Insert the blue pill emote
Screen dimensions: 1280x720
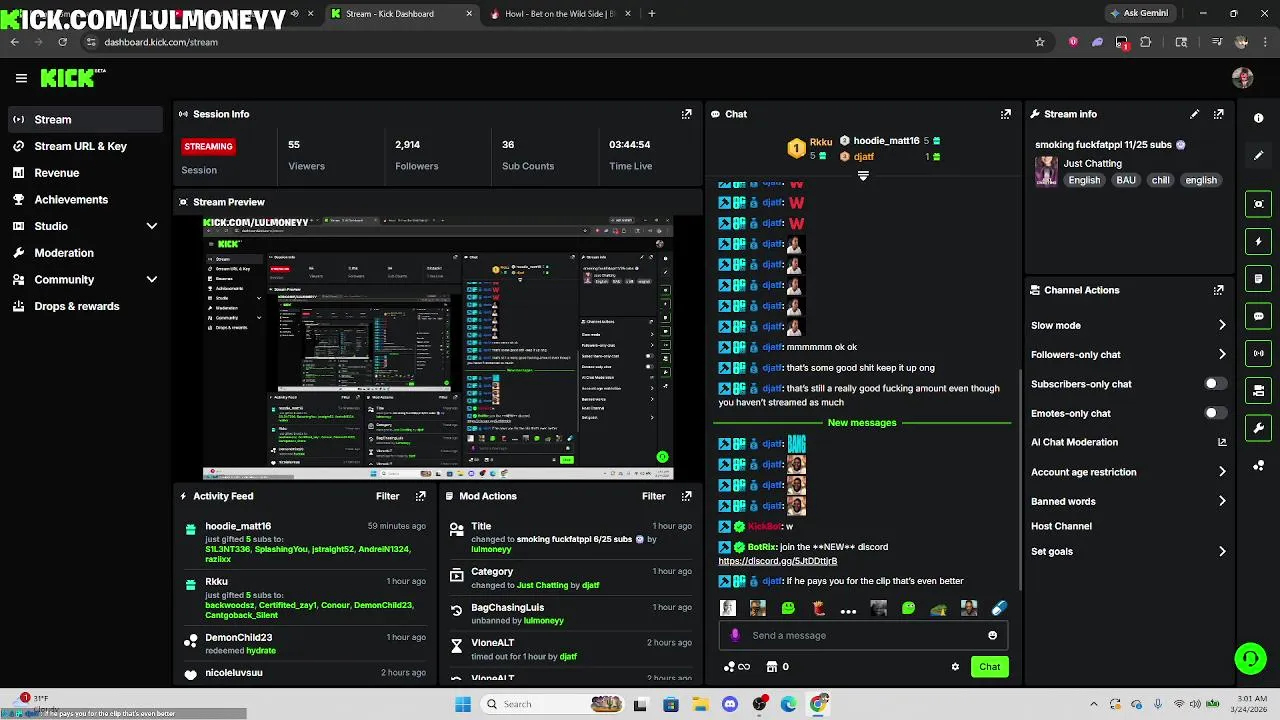998,608
